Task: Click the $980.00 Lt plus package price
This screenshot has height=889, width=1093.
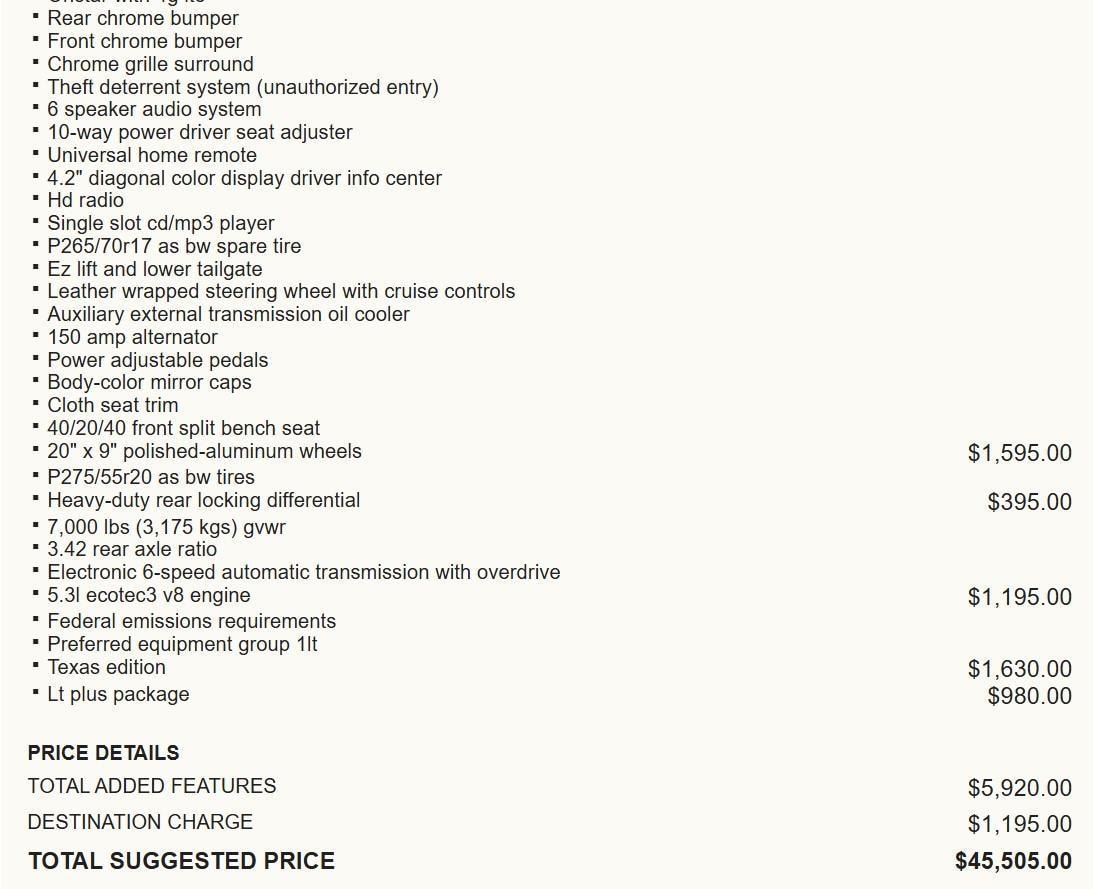Action: coord(1030,696)
